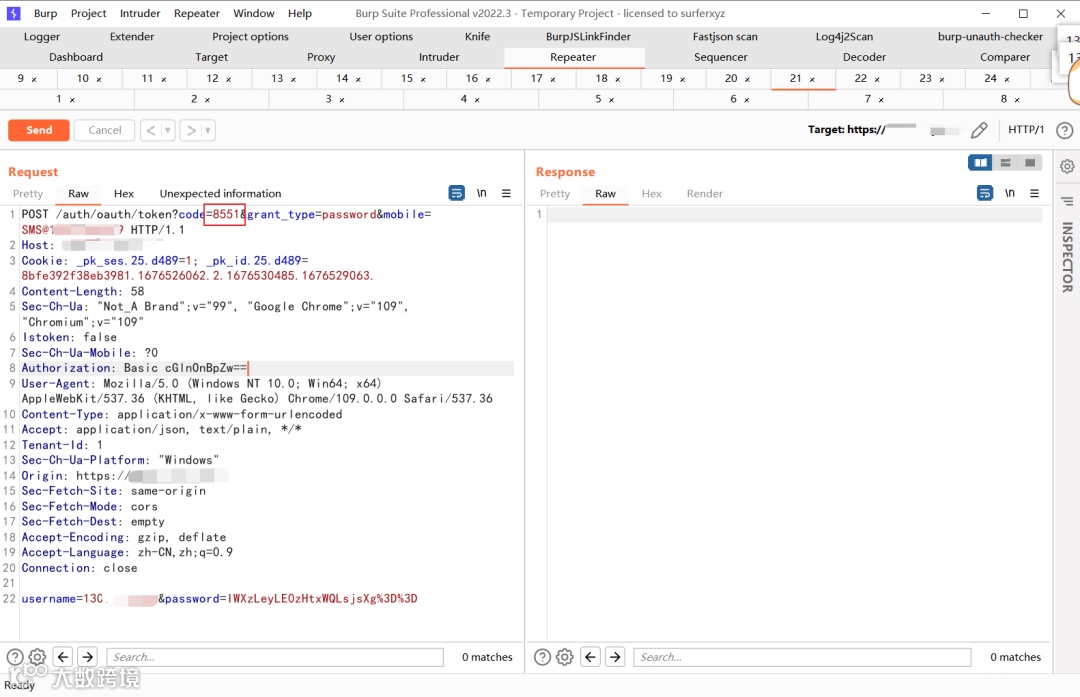This screenshot has height=697, width=1080.
Task: Open the Burp menu
Action: (x=45, y=13)
